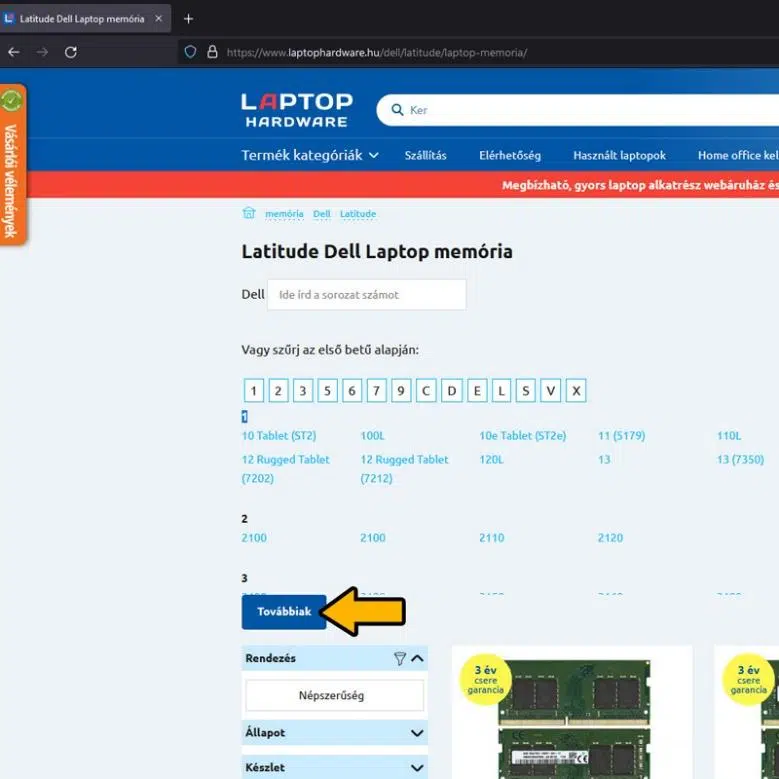
Task: Filter by first letter V
Action: [550, 390]
